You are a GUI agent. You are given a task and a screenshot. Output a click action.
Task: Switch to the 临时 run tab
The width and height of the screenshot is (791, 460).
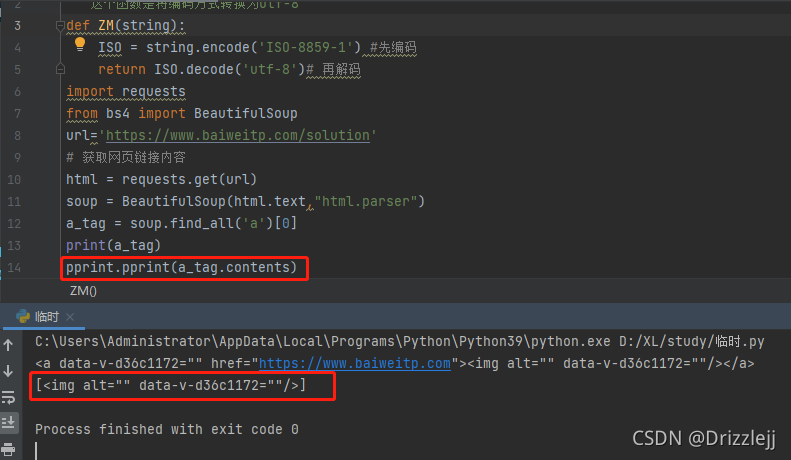point(46,317)
